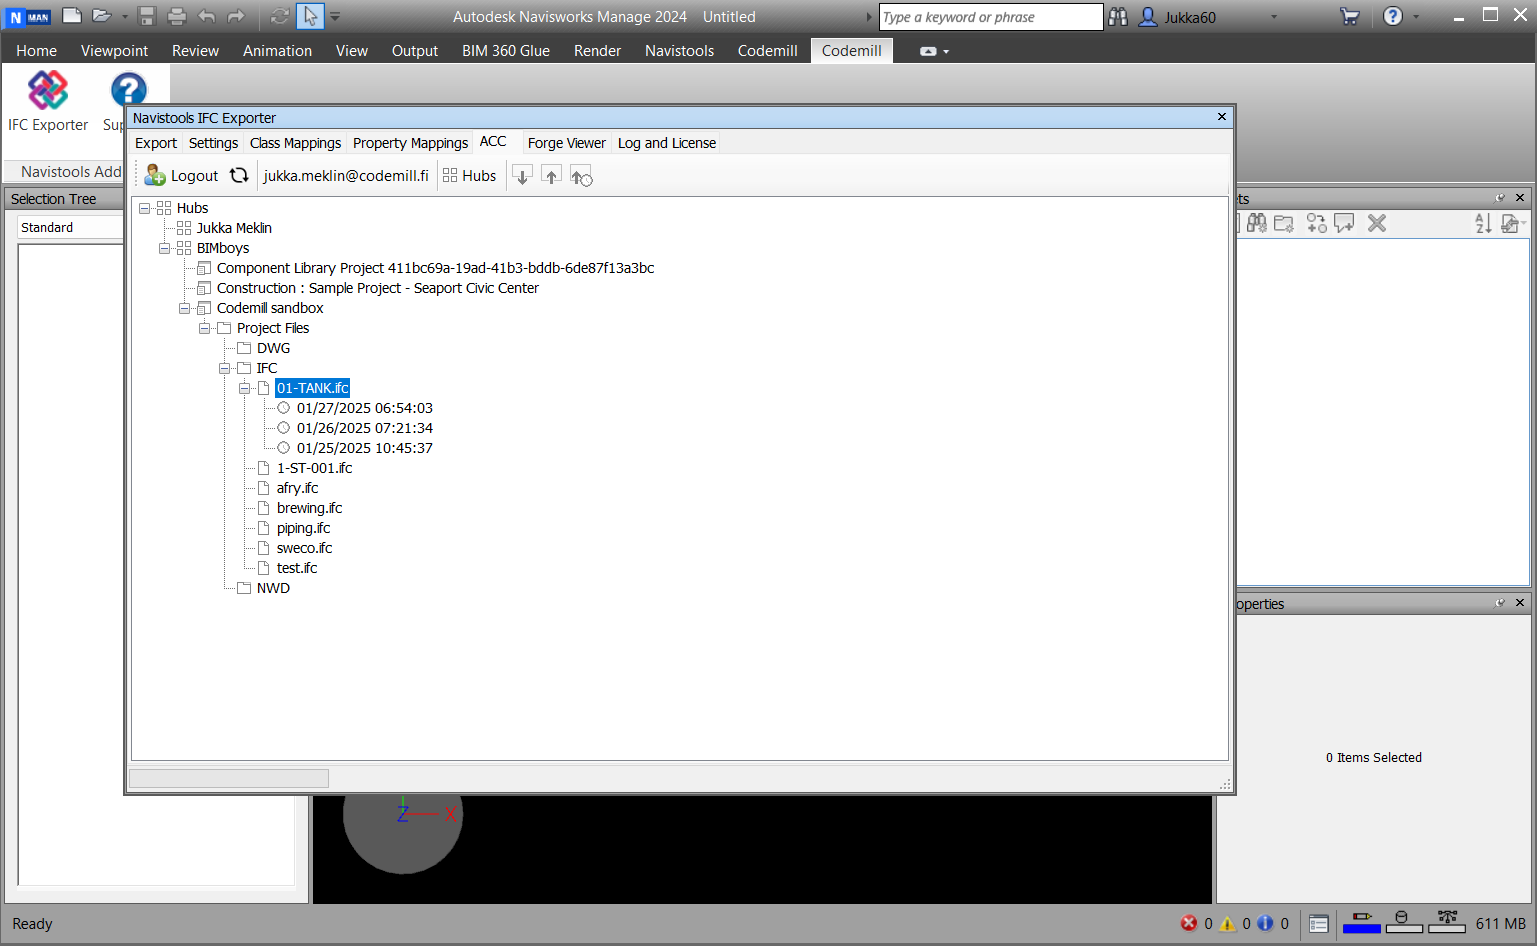
Task: Collapse the Hubs root tree node
Action: (x=145, y=208)
